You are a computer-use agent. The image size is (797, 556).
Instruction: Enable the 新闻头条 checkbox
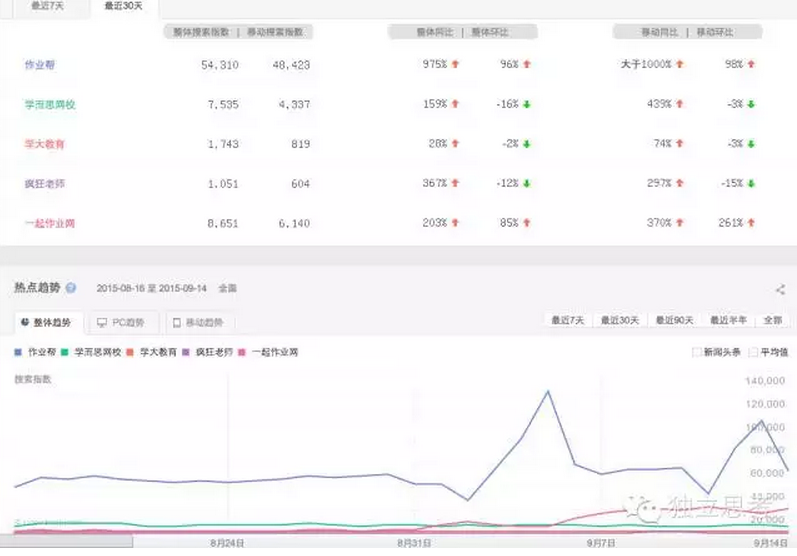[697, 352]
